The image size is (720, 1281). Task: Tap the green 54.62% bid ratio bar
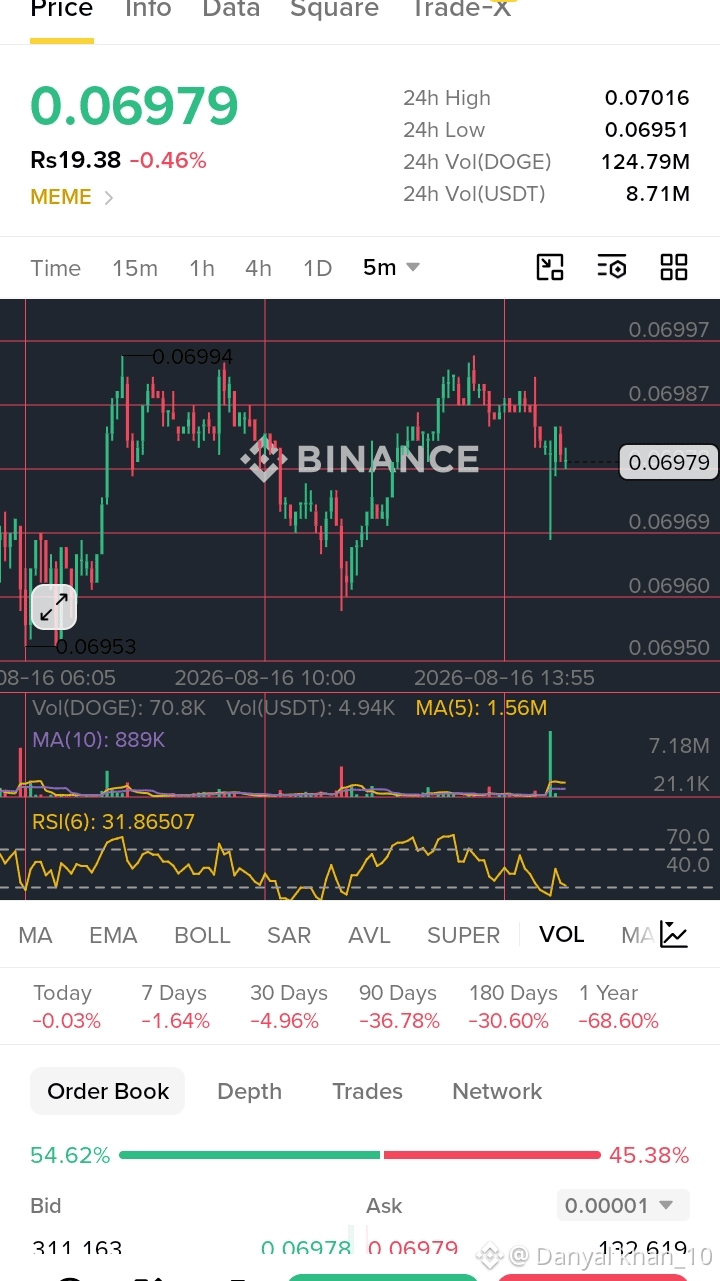coord(249,1155)
